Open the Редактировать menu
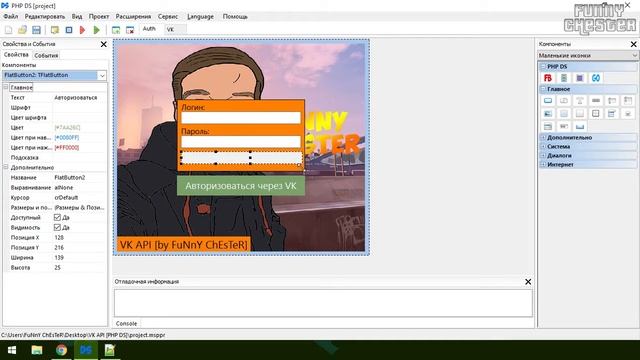The image size is (640, 360). coord(45,16)
